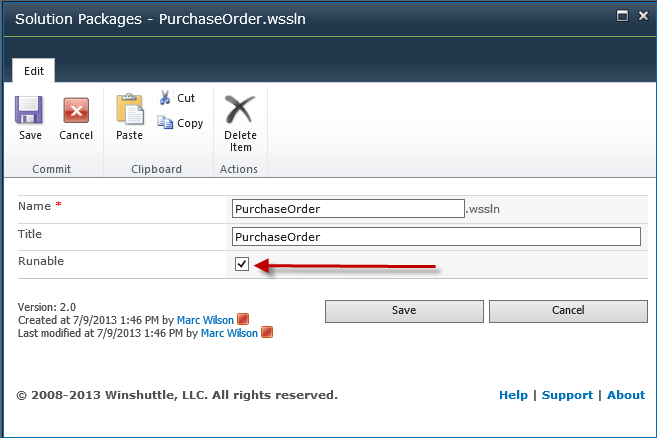Click the Paste clipboard icon
Viewport: 657px width, 438px height.
pos(130,109)
